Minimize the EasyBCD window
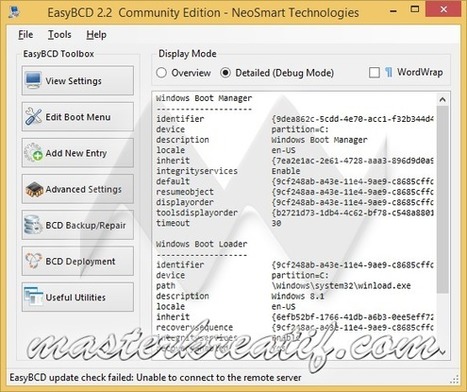The width and height of the screenshot is (467, 392). click(394, 10)
